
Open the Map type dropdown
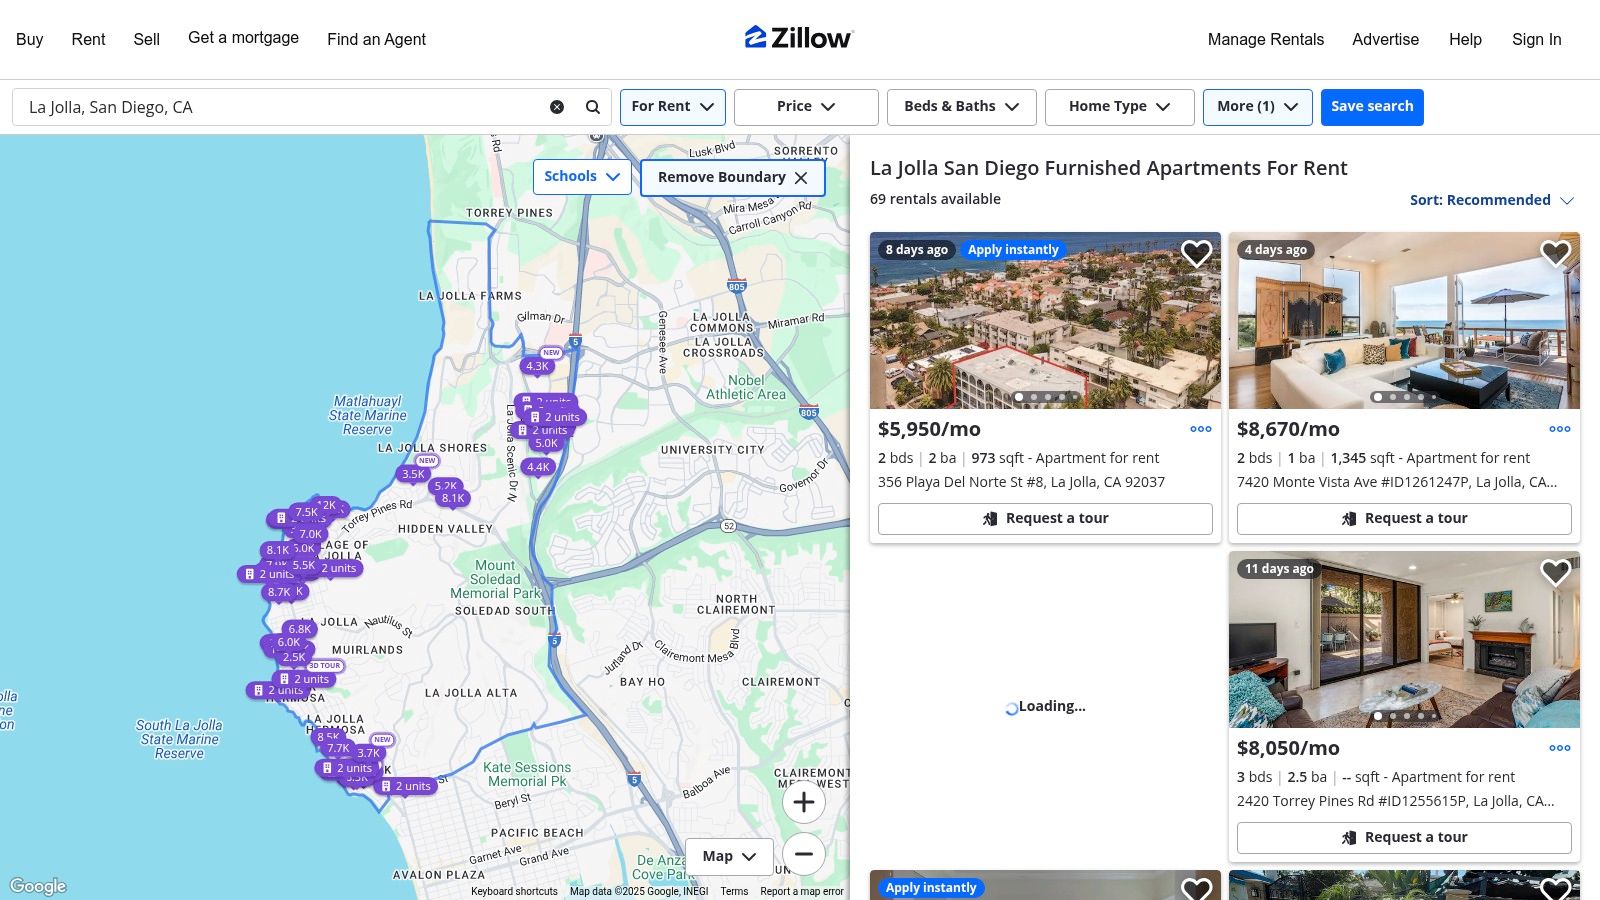click(729, 856)
